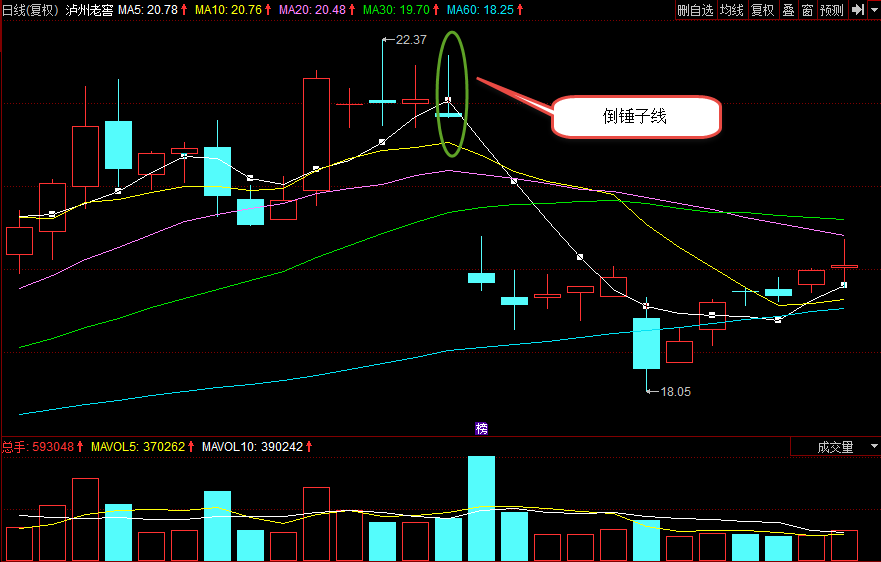
Task: Select the 预测 forecast tool
Action: tap(831, 10)
